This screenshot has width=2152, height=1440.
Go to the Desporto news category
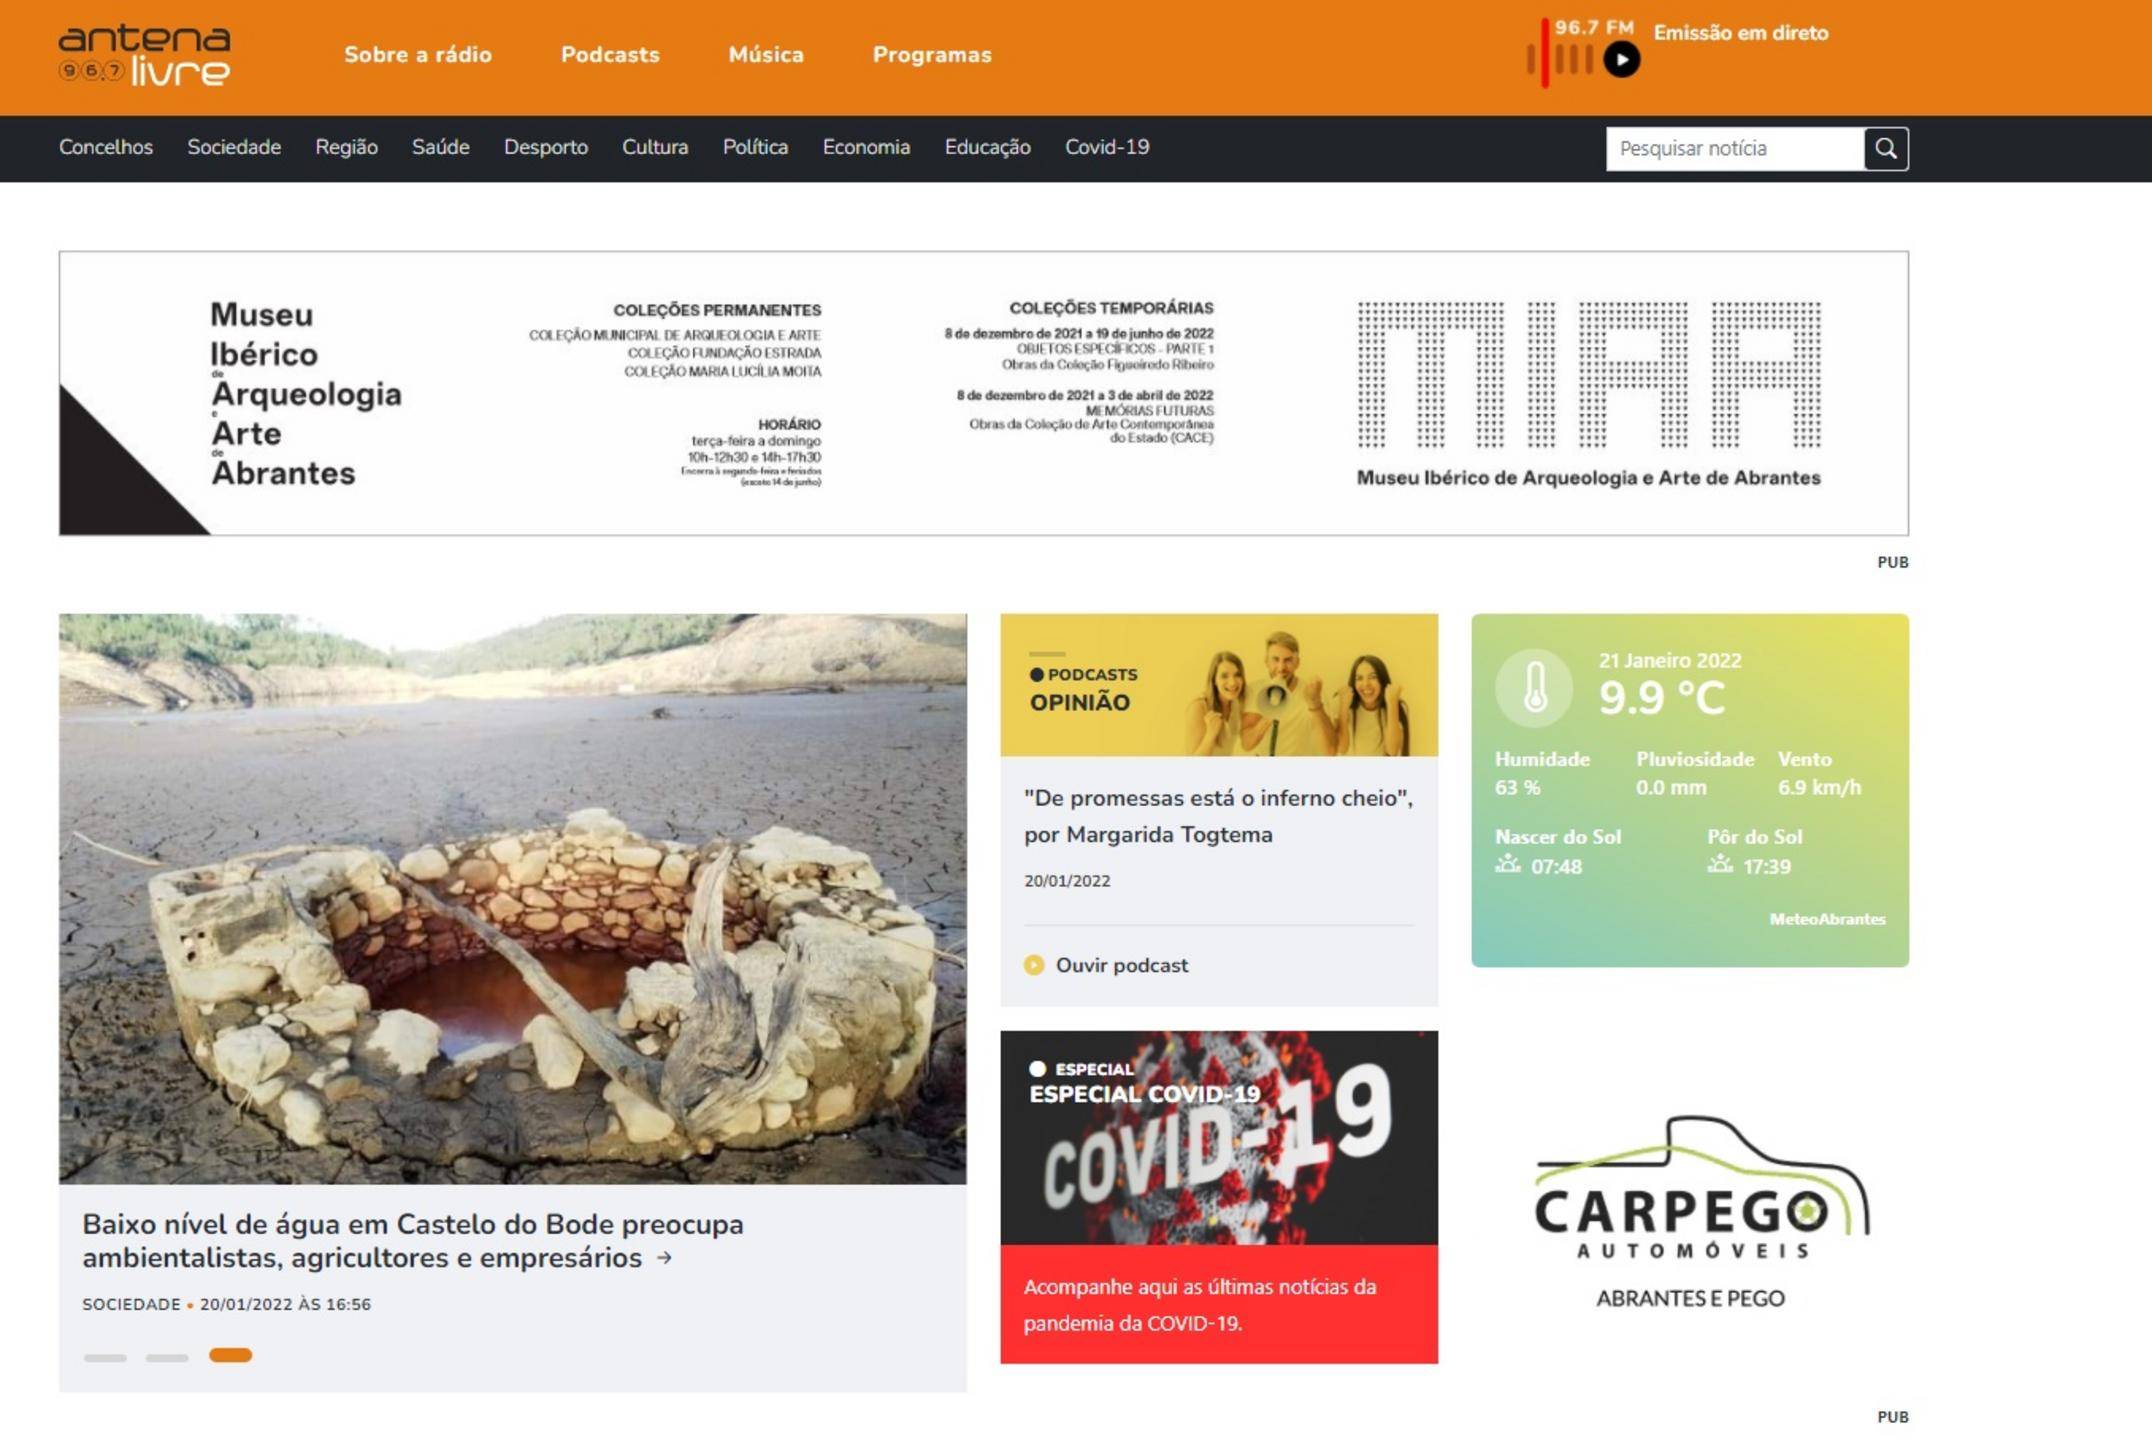[x=545, y=147]
